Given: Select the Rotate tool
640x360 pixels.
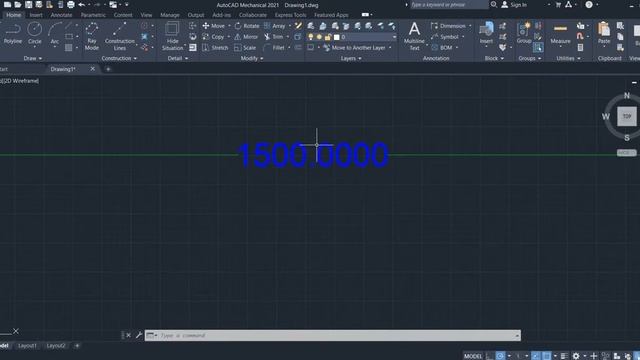Looking at the screenshot, I should [x=247, y=26].
